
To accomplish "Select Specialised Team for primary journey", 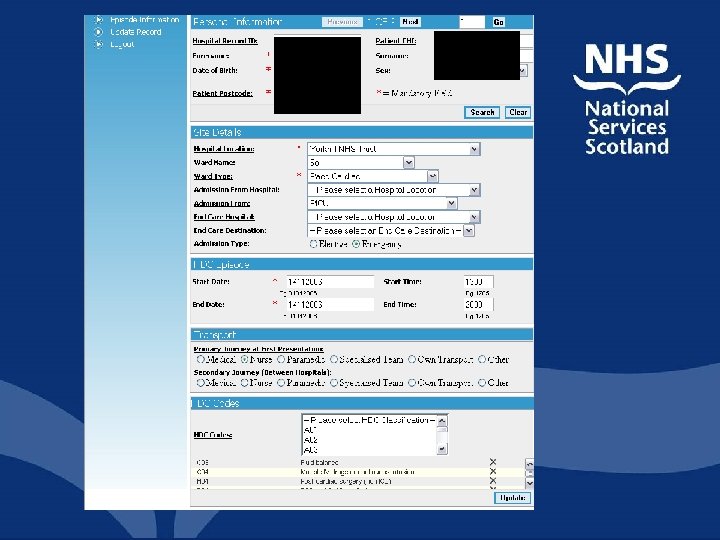I will pos(334,360).
